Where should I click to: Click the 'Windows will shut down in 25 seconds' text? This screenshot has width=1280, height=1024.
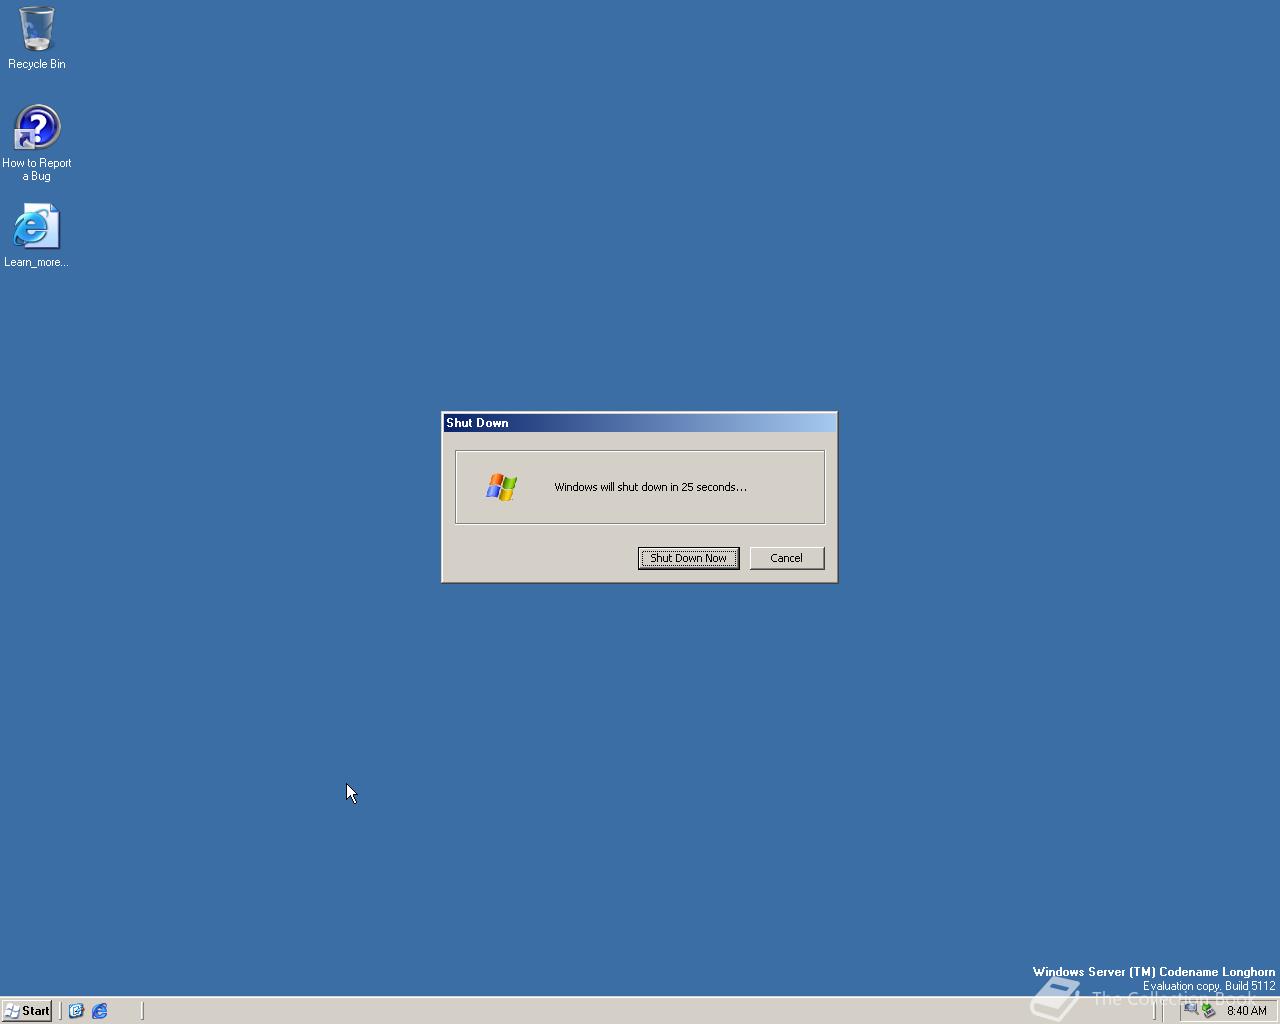tap(650, 487)
